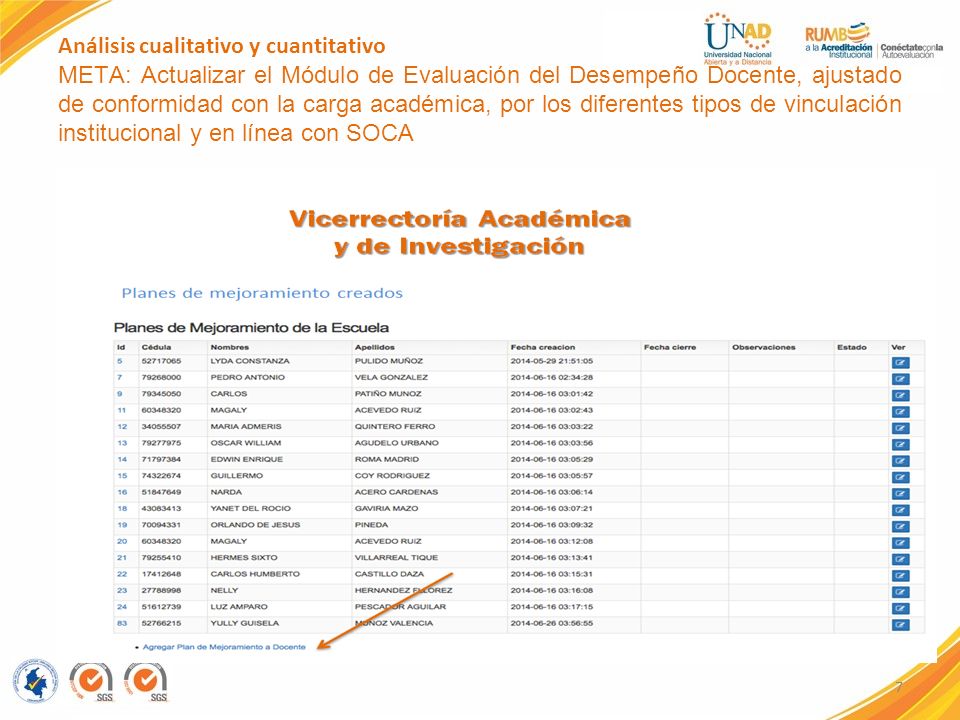
Task: Open the edit icon for Narda Acero Cardenas
Action: [900, 494]
